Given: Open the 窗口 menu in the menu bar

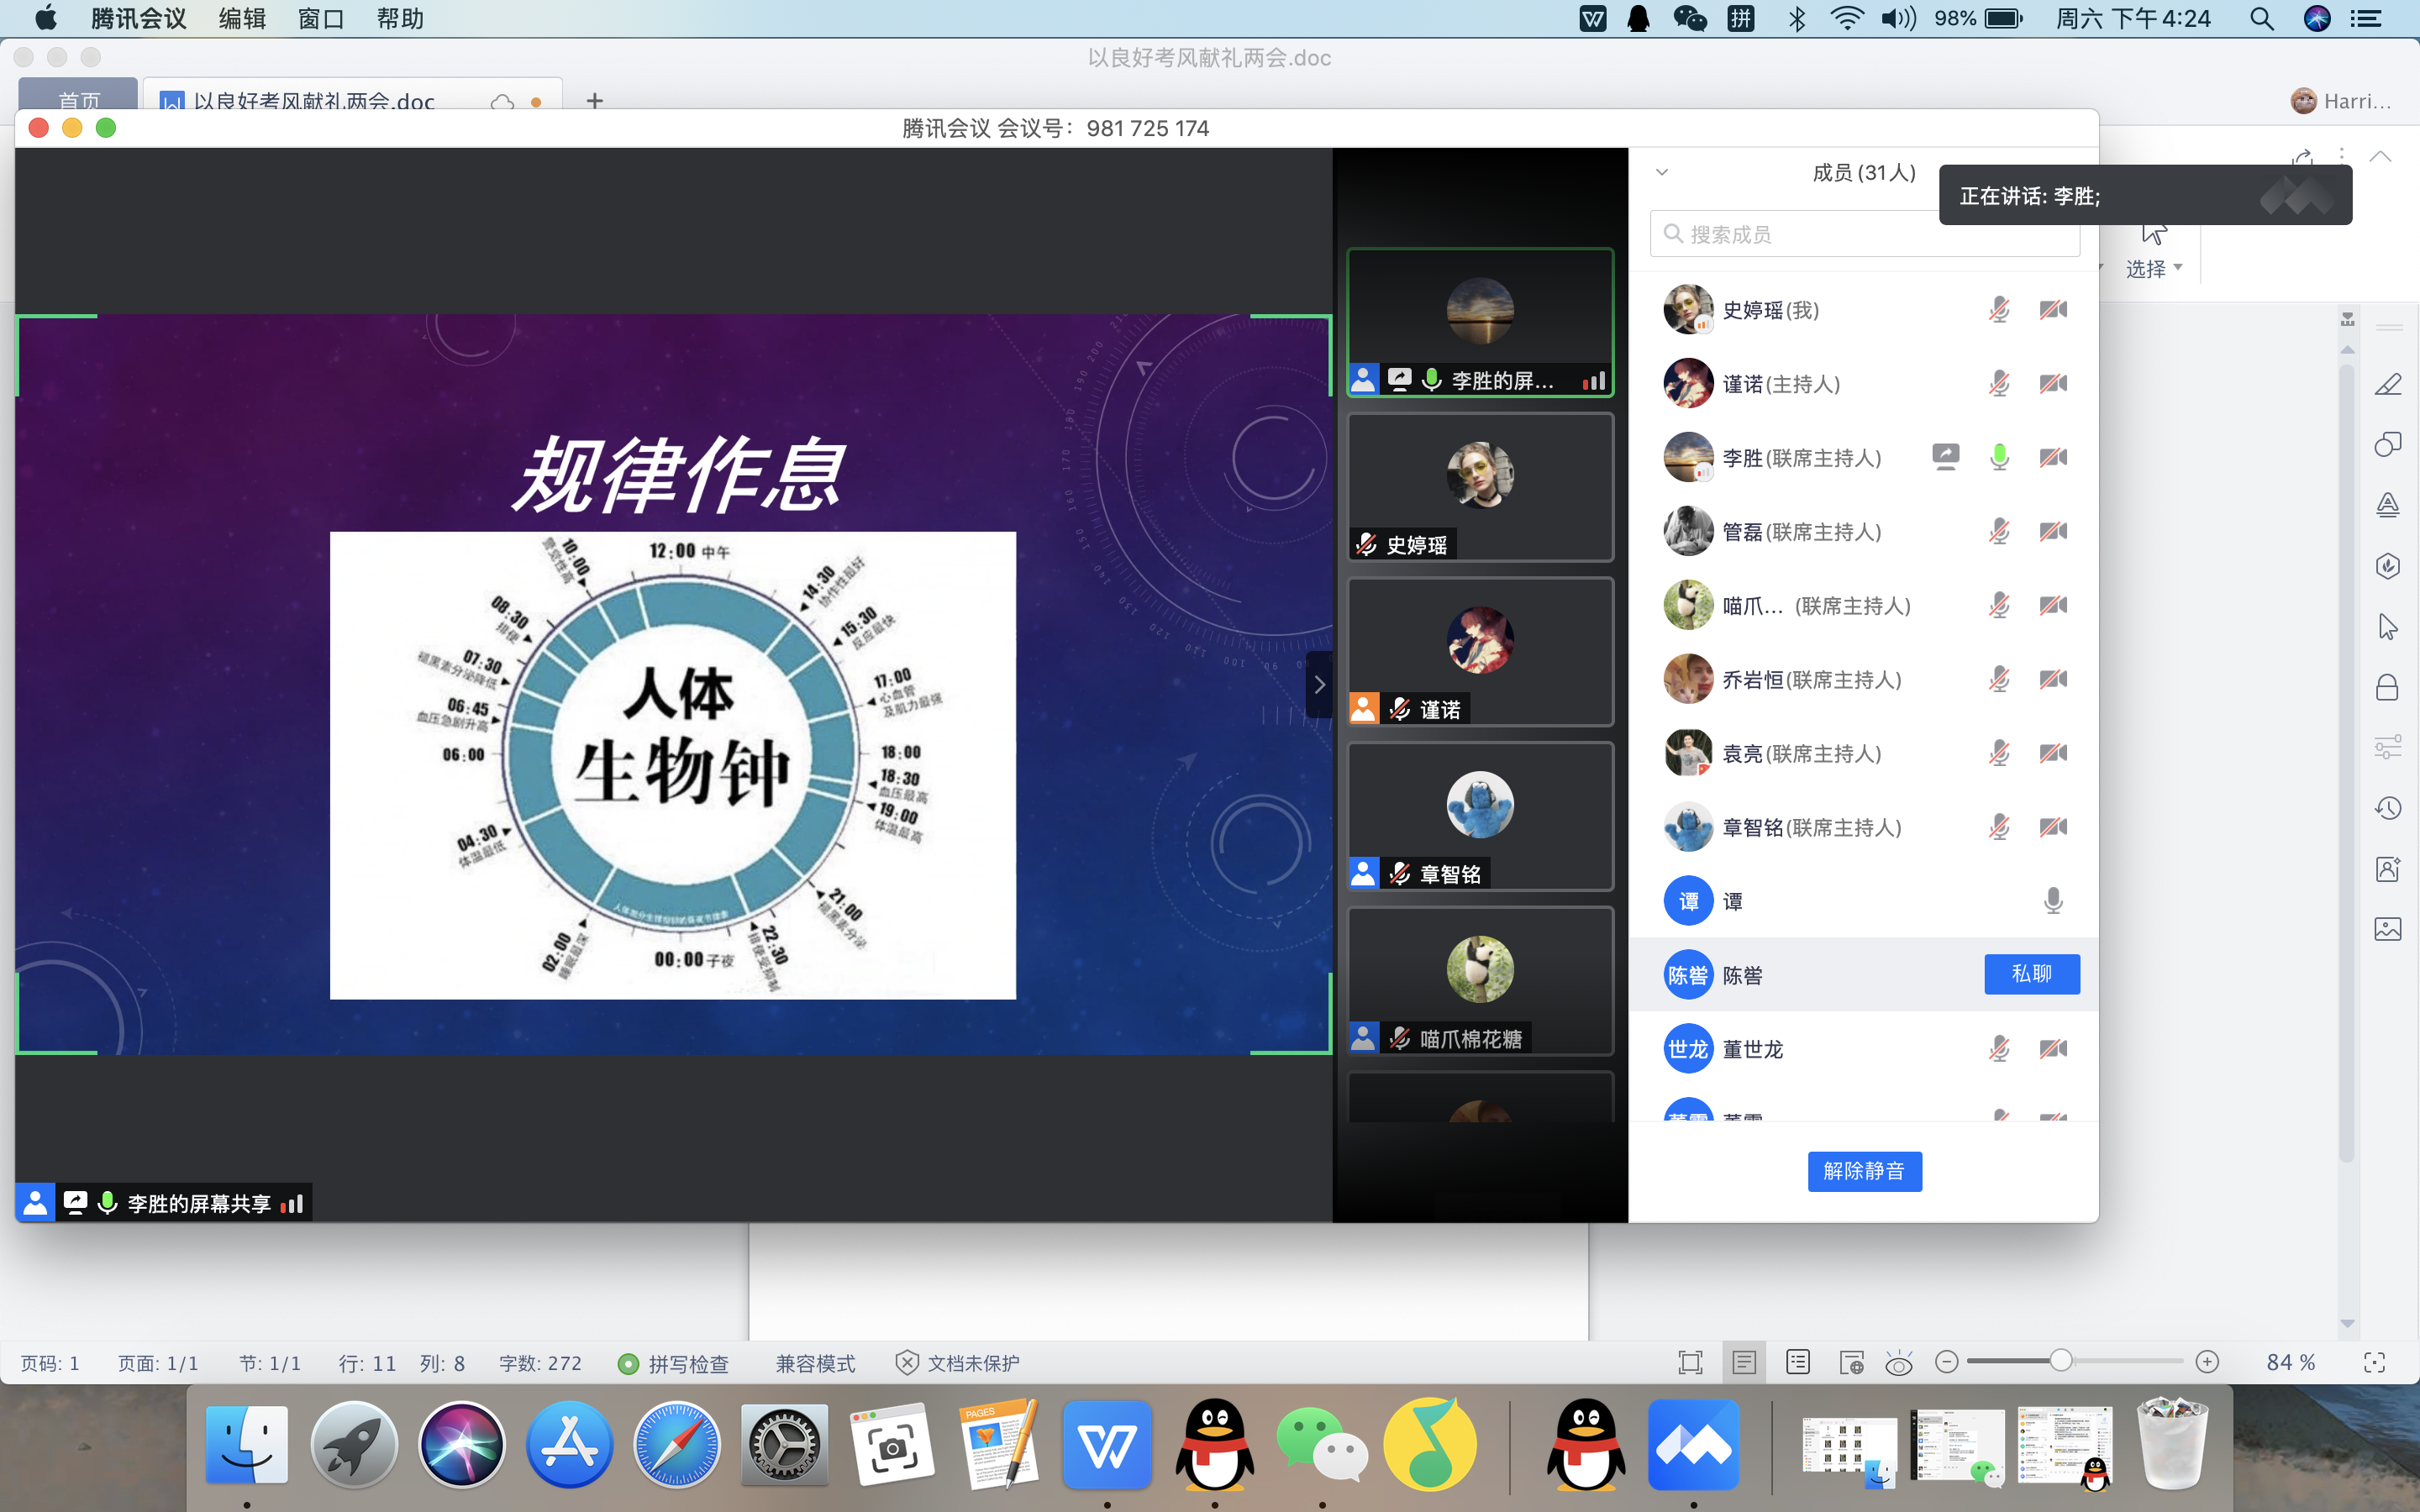Looking at the screenshot, I should [320, 18].
